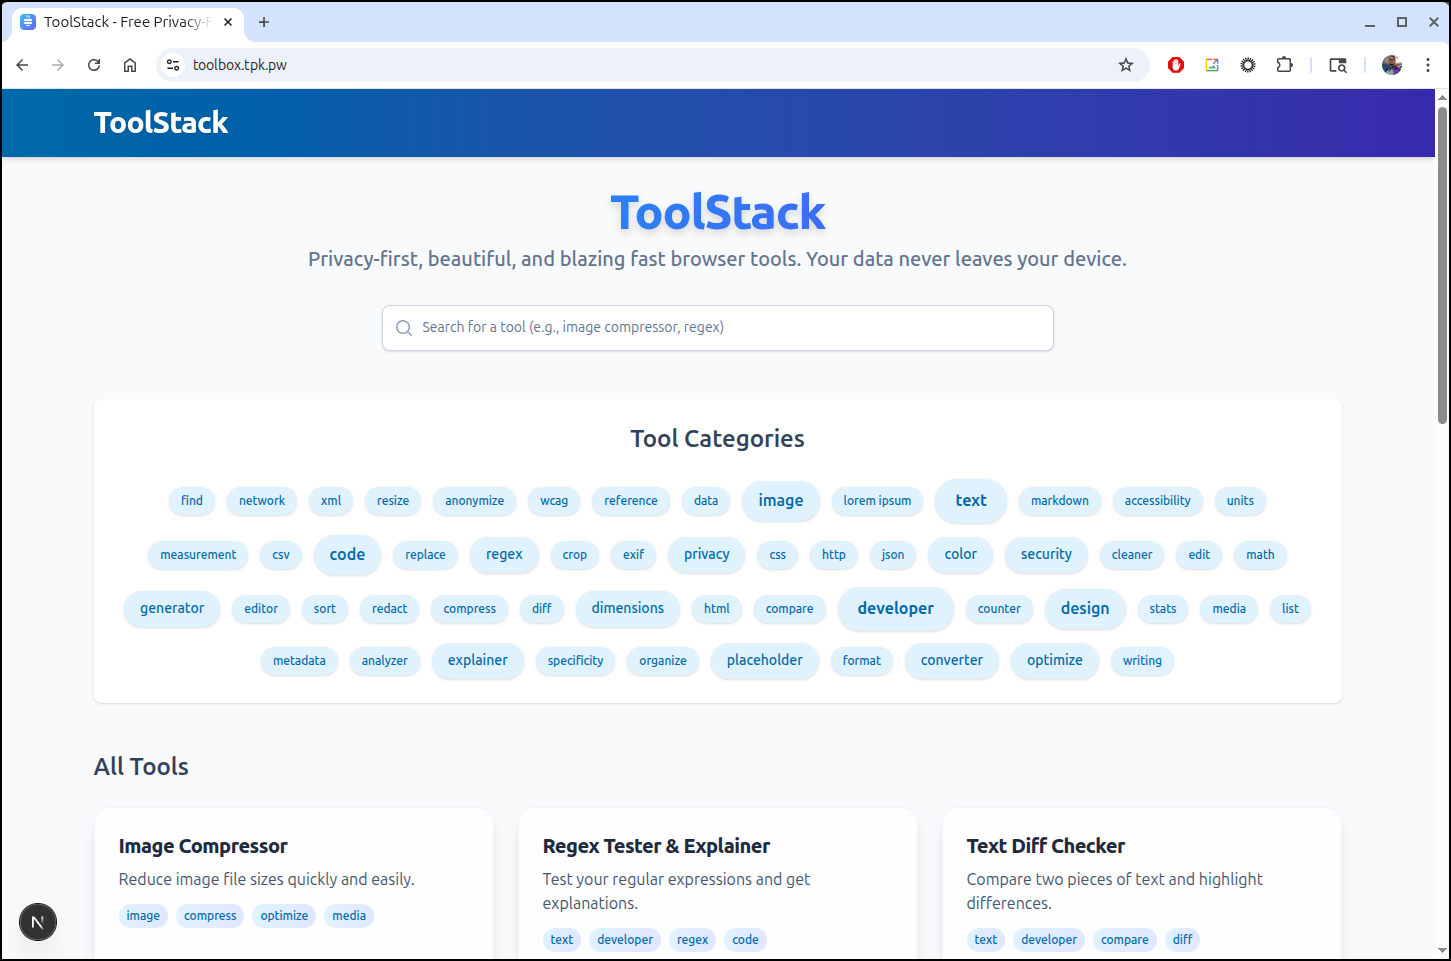Viewport: 1451px width, 961px height.
Task: Filter by the 'privacy' category tag
Action: (706, 555)
